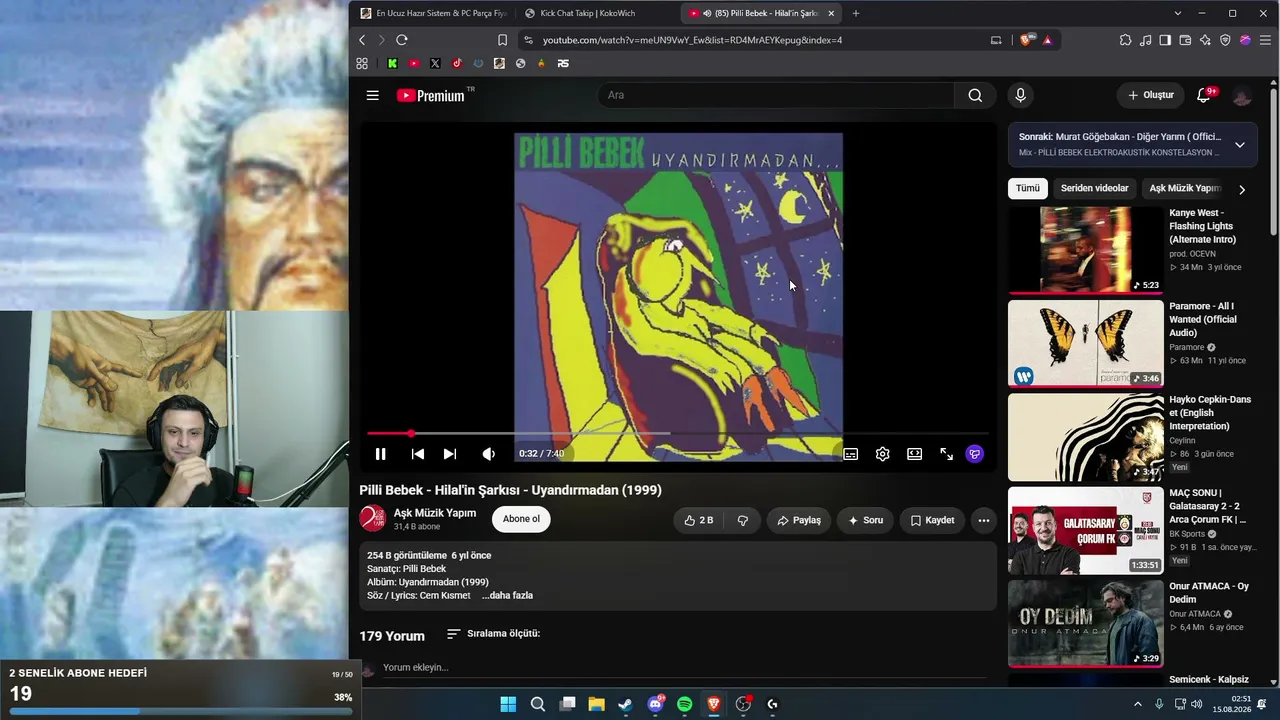The height and width of the screenshot is (720, 1280).
Task: Launch Spotify from the taskbar
Action: point(684,704)
